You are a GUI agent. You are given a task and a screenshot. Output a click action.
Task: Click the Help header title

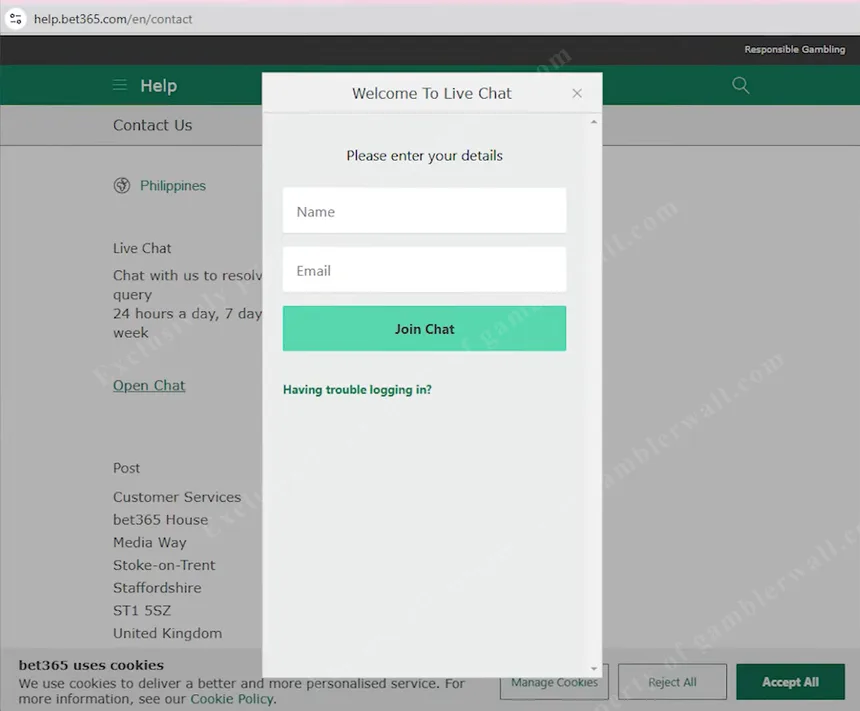point(158,86)
